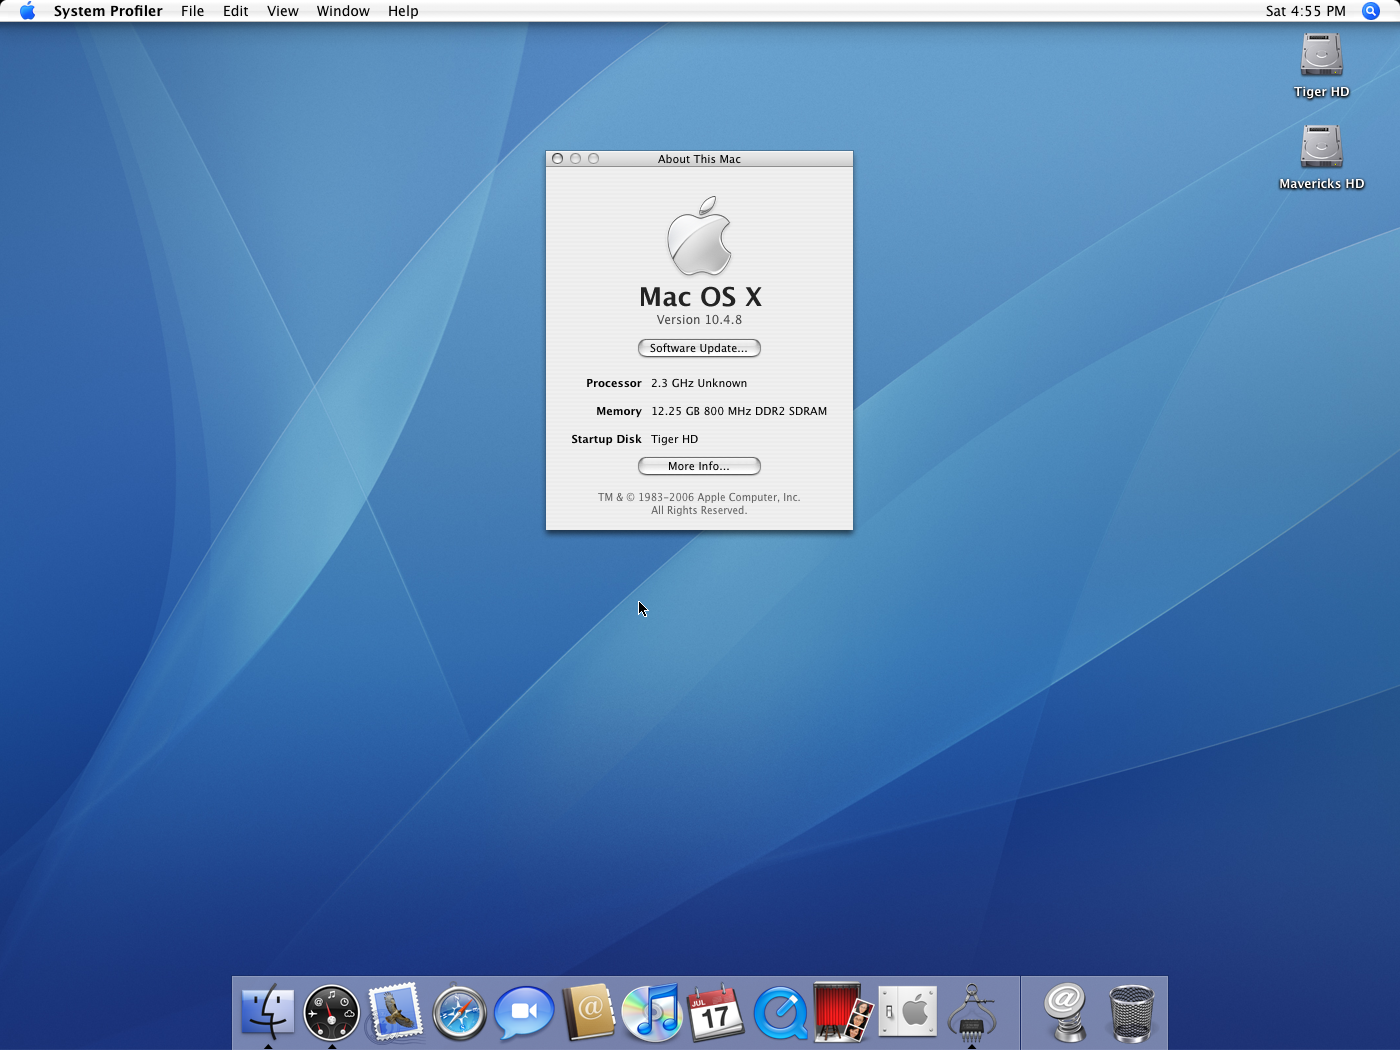Open the Window menu
This screenshot has width=1400, height=1050.
point(343,11)
